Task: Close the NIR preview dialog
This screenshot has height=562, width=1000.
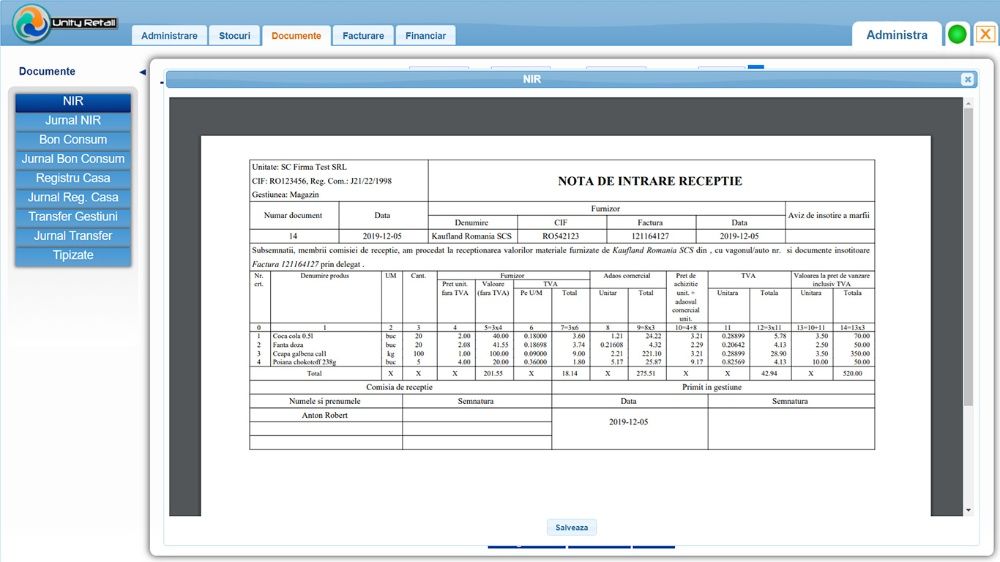Action: pyautogui.click(x=967, y=79)
